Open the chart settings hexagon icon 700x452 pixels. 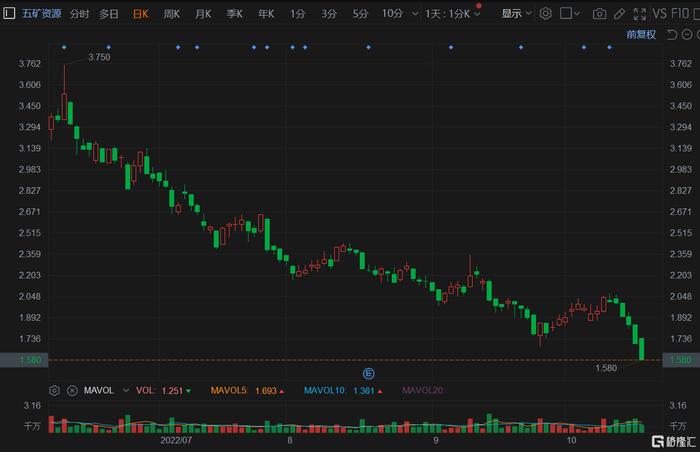tap(546, 14)
